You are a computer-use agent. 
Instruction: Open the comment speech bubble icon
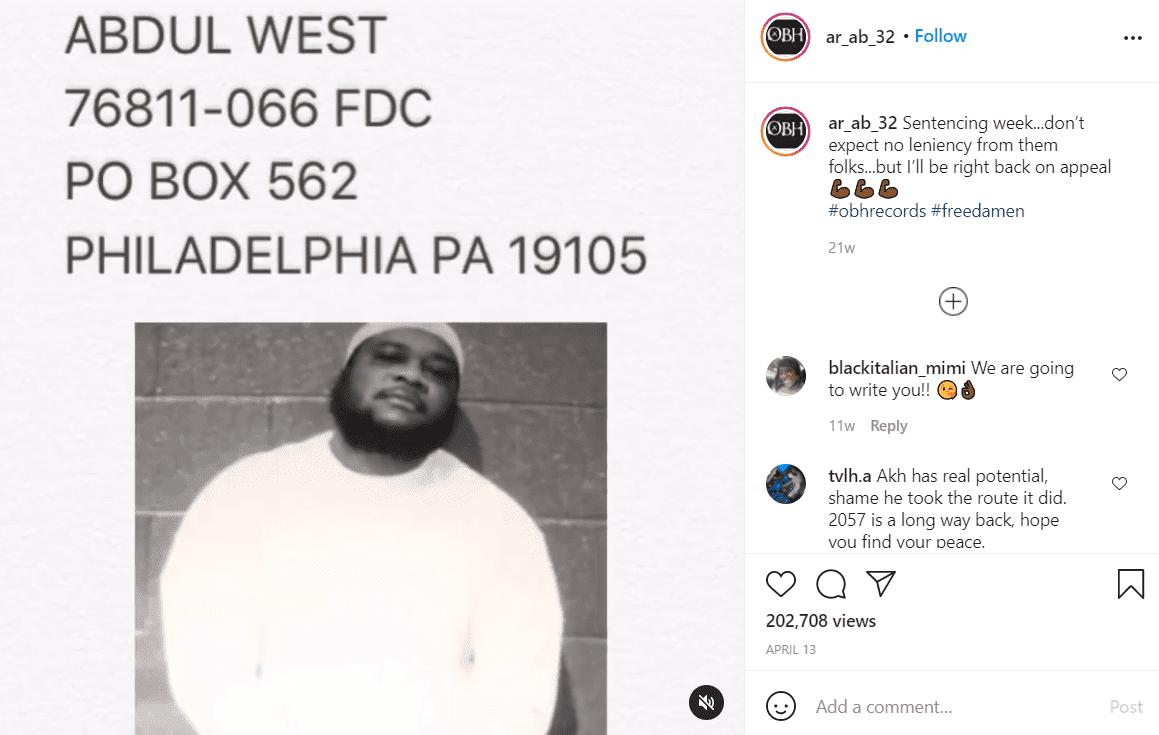831,584
